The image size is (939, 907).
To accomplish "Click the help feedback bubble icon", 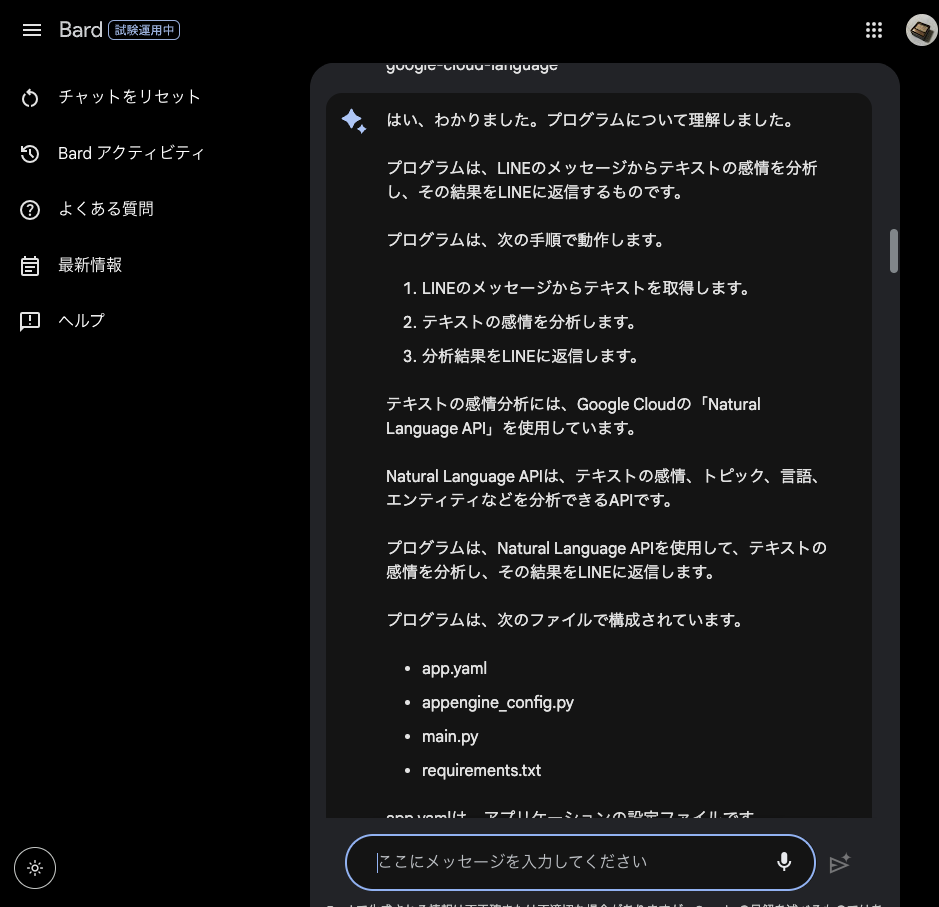I will pos(30,321).
